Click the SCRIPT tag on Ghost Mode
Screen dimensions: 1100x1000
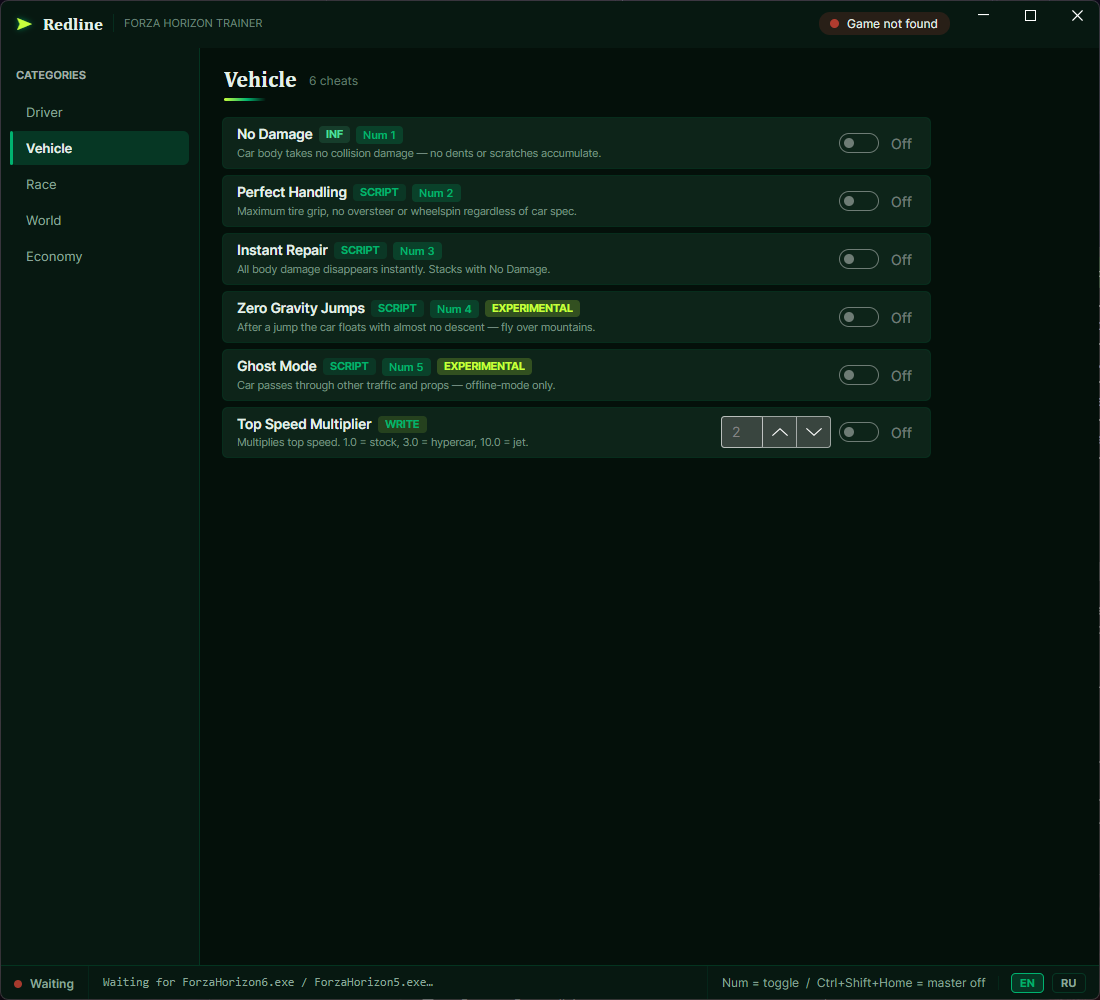[349, 366]
